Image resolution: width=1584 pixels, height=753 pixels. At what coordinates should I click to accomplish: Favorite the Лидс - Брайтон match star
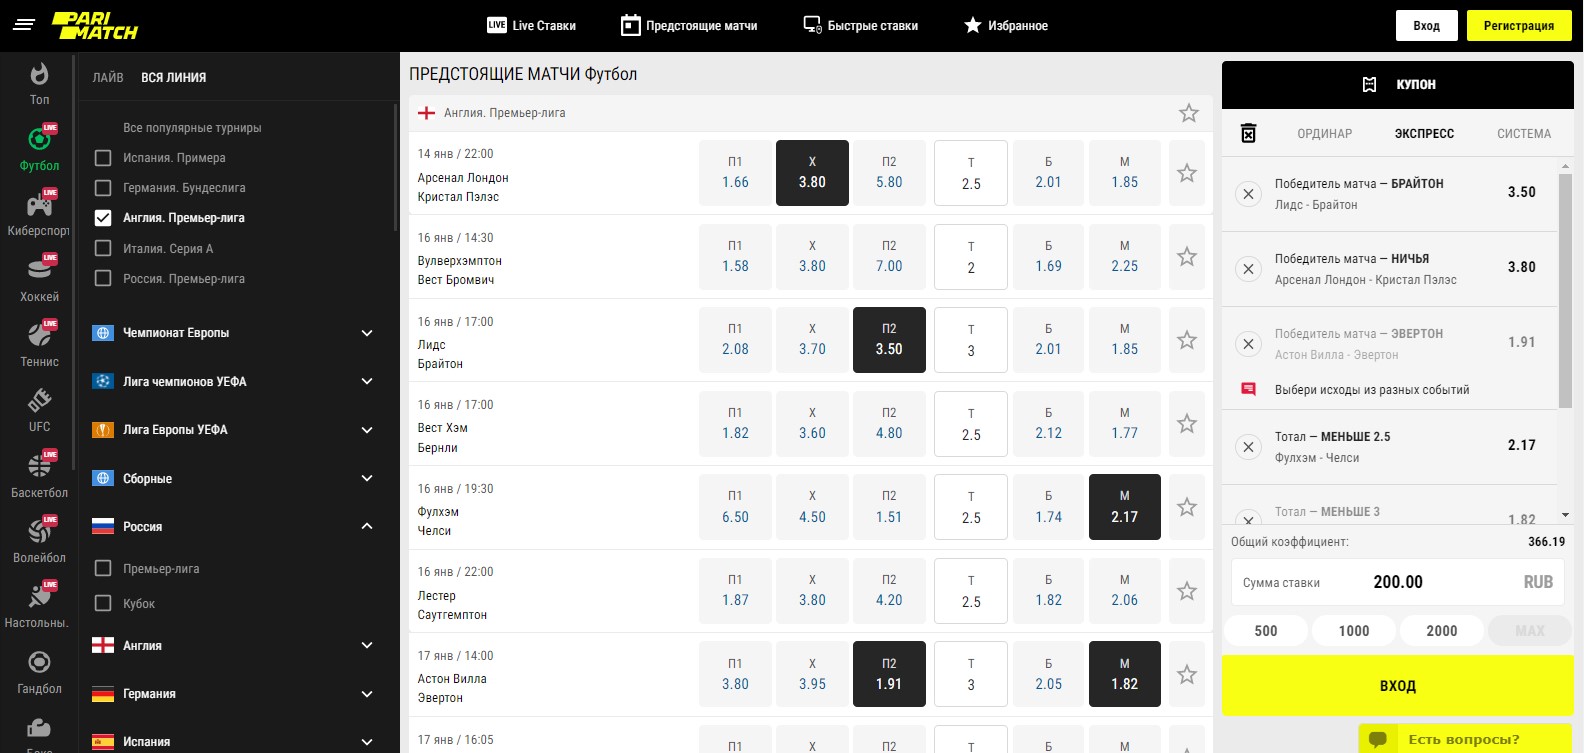click(x=1187, y=340)
